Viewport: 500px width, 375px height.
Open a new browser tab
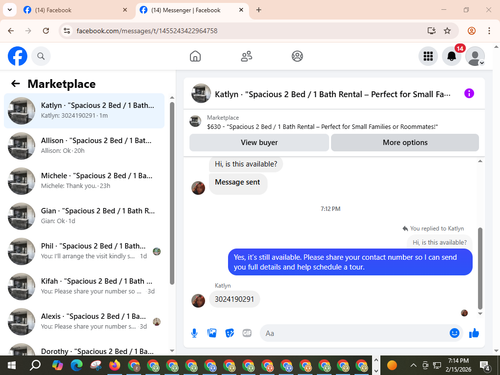tap(259, 10)
